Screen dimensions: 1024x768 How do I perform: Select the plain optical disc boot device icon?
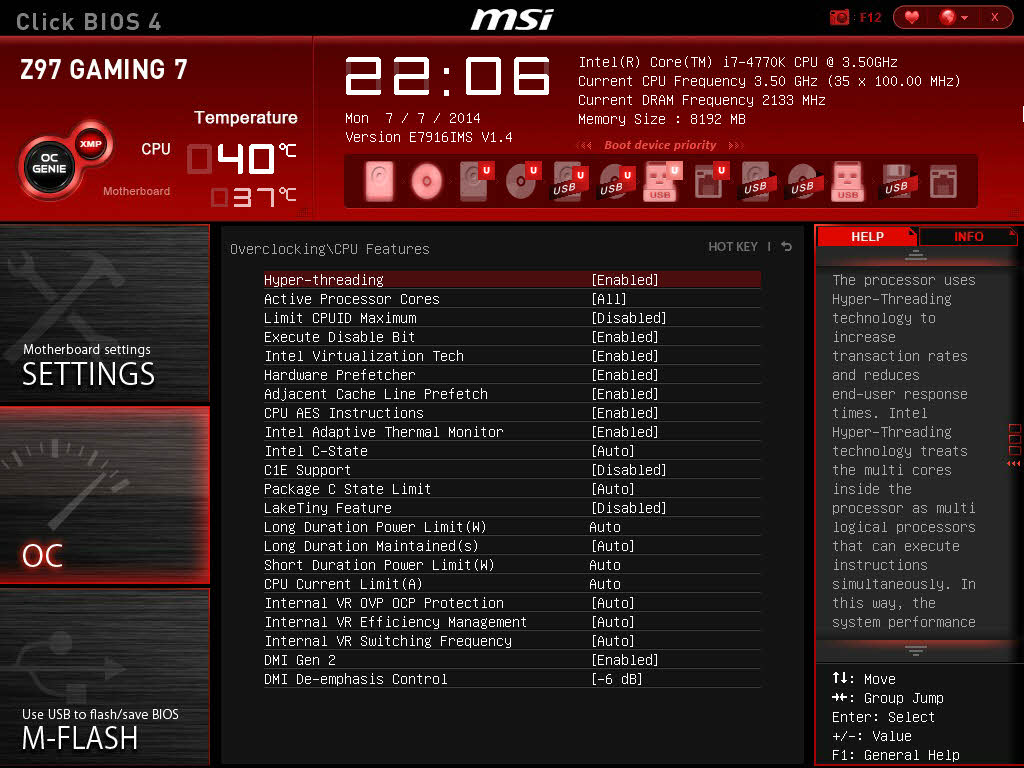click(426, 181)
